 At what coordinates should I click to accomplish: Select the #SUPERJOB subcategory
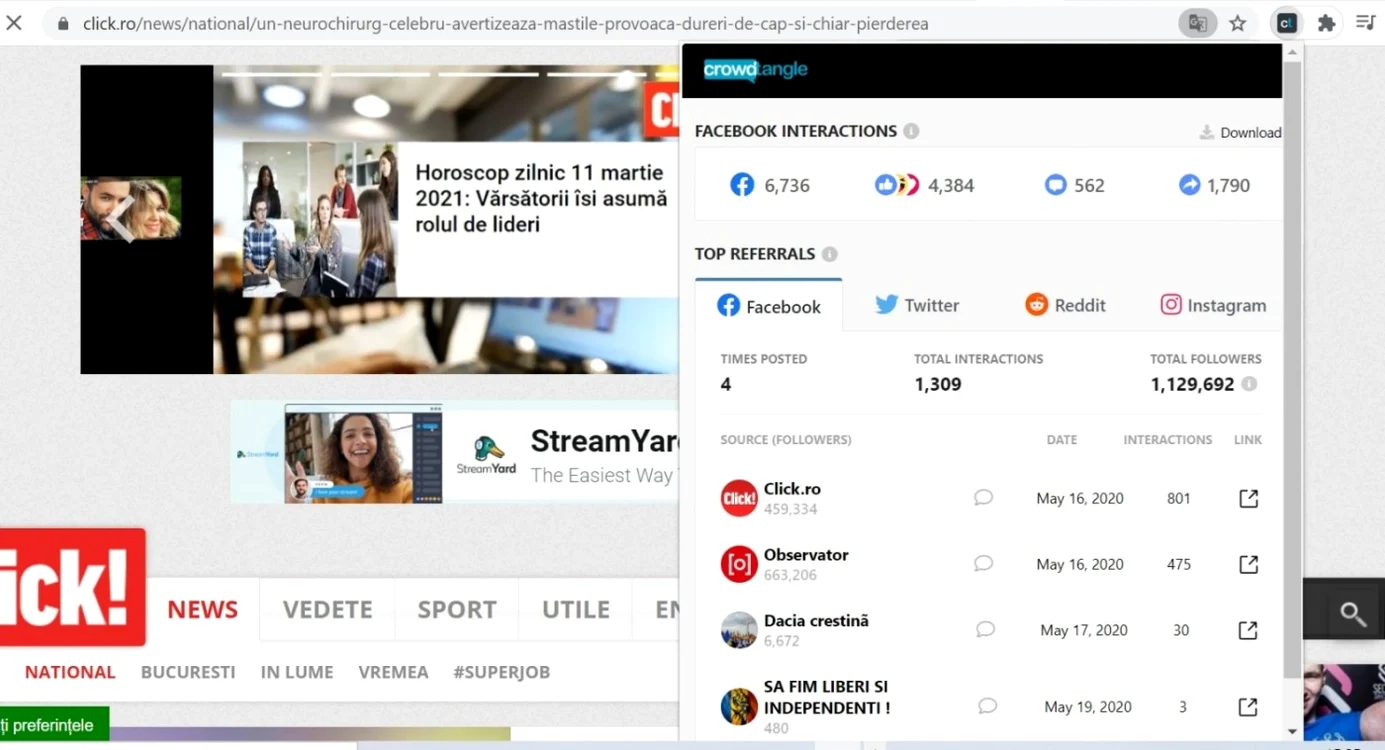502,672
